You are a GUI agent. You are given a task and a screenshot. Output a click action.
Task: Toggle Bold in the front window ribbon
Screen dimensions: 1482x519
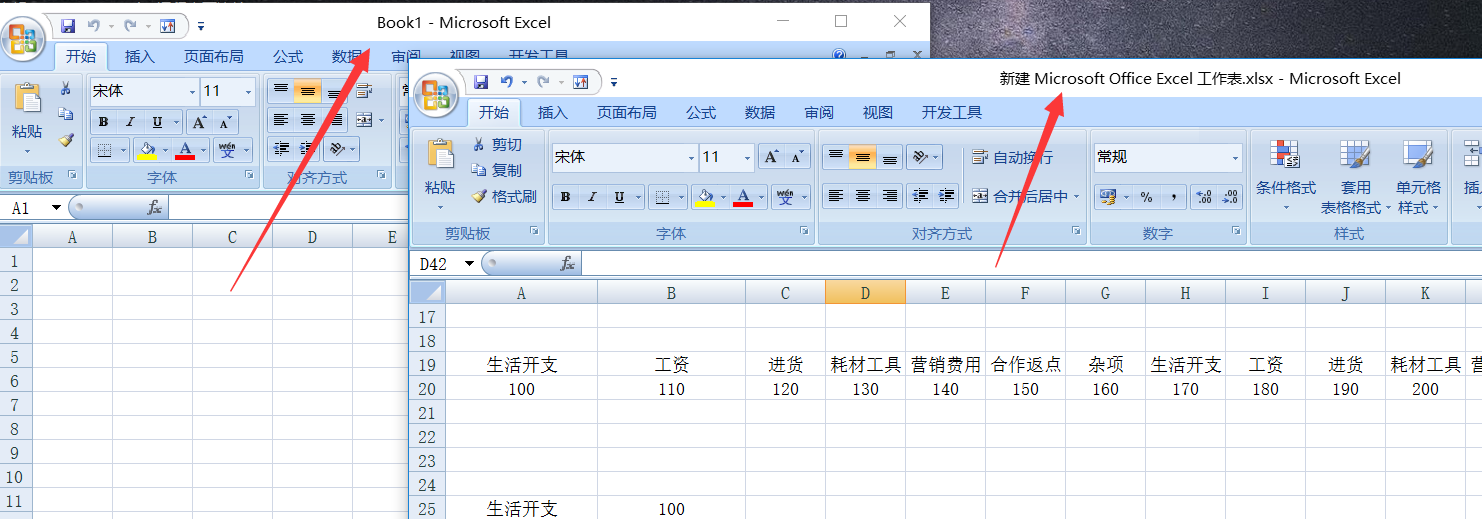565,197
